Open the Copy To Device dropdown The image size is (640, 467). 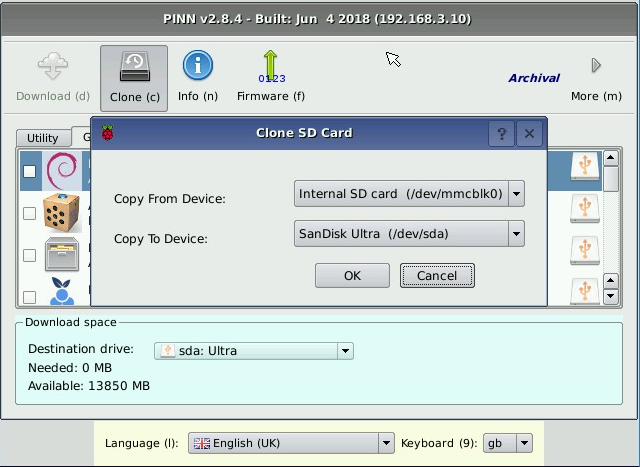click(x=409, y=234)
